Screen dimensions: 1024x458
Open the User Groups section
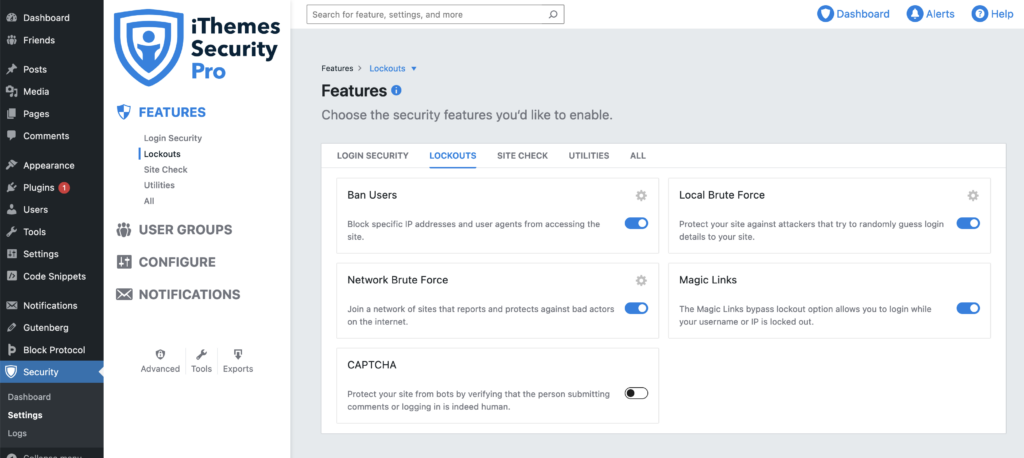pyautogui.click(x=185, y=230)
